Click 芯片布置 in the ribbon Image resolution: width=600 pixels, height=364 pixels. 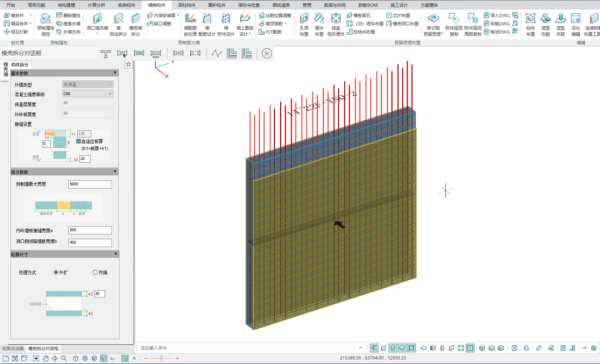[398, 15]
